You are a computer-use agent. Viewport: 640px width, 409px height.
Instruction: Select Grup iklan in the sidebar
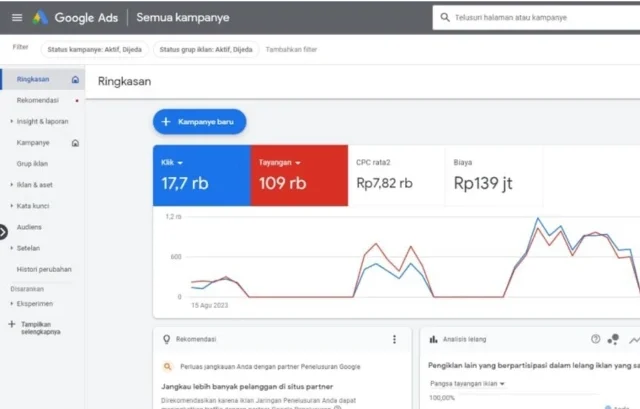click(32, 163)
